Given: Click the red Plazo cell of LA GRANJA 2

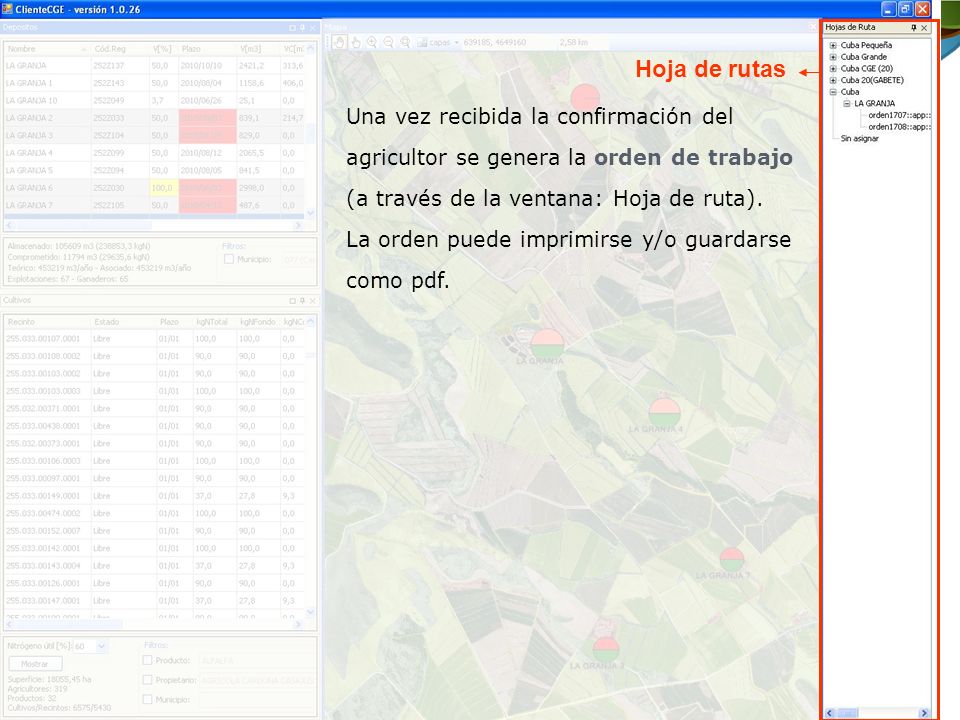Looking at the screenshot, I should pos(208,118).
